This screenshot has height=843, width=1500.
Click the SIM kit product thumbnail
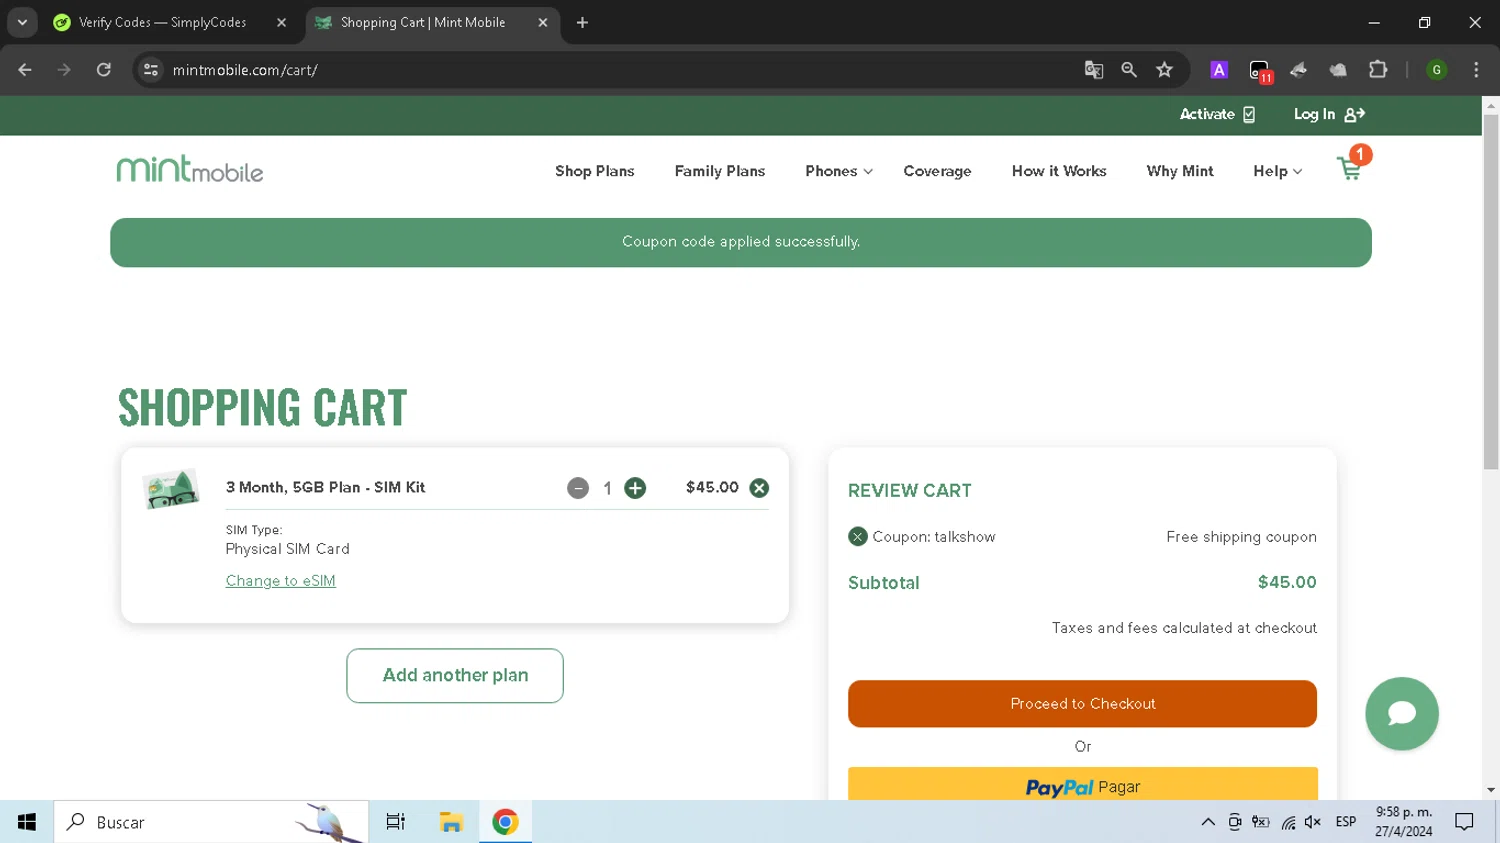pyautogui.click(x=171, y=489)
